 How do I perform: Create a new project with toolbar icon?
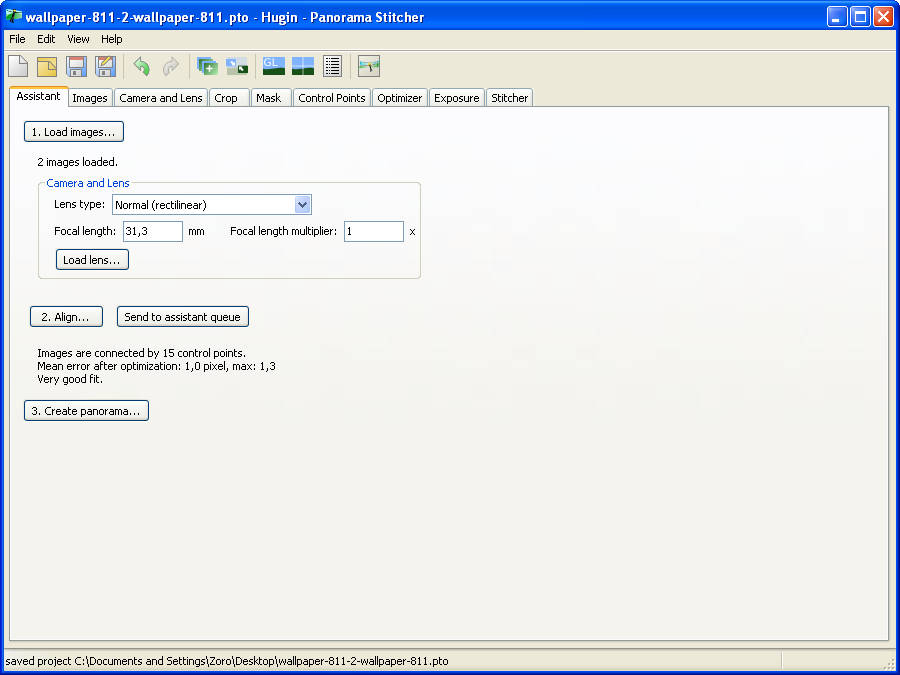pyautogui.click(x=18, y=66)
